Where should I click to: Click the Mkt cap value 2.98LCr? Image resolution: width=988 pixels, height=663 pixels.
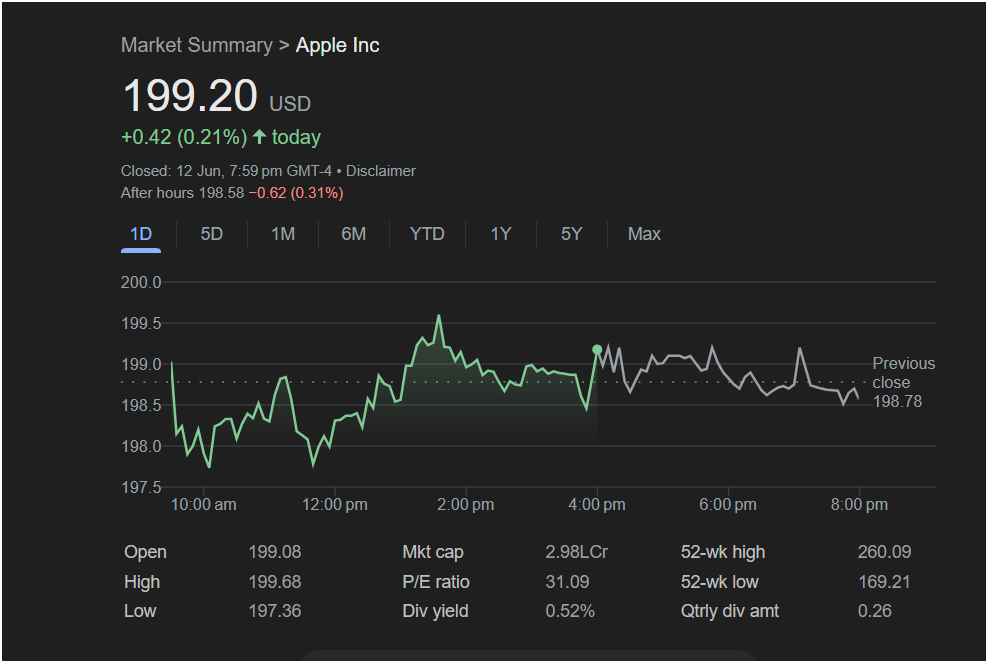point(577,552)
